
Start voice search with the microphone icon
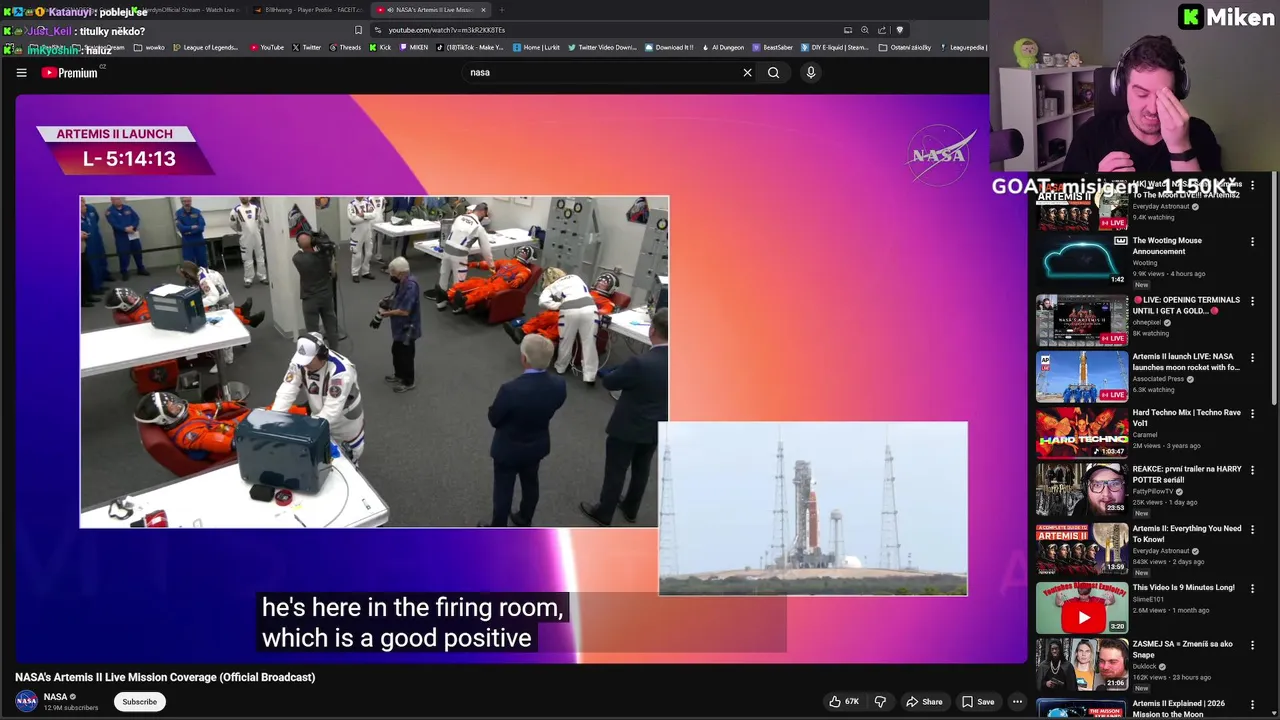tap(811, 73)
